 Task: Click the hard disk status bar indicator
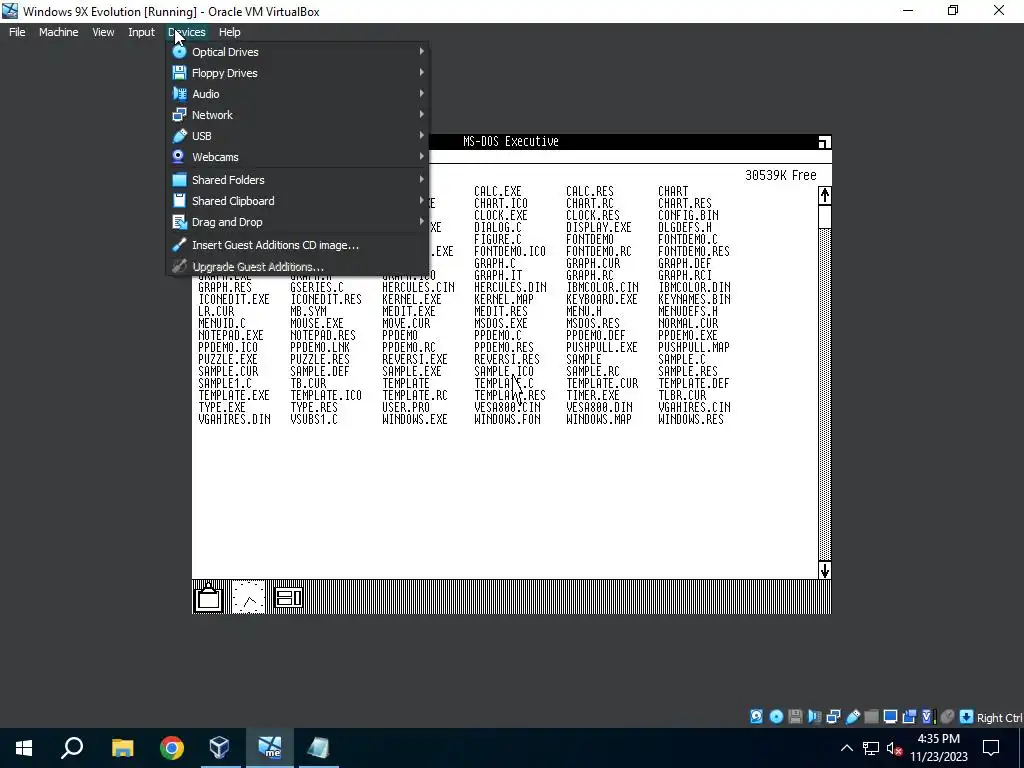[756, 716]
